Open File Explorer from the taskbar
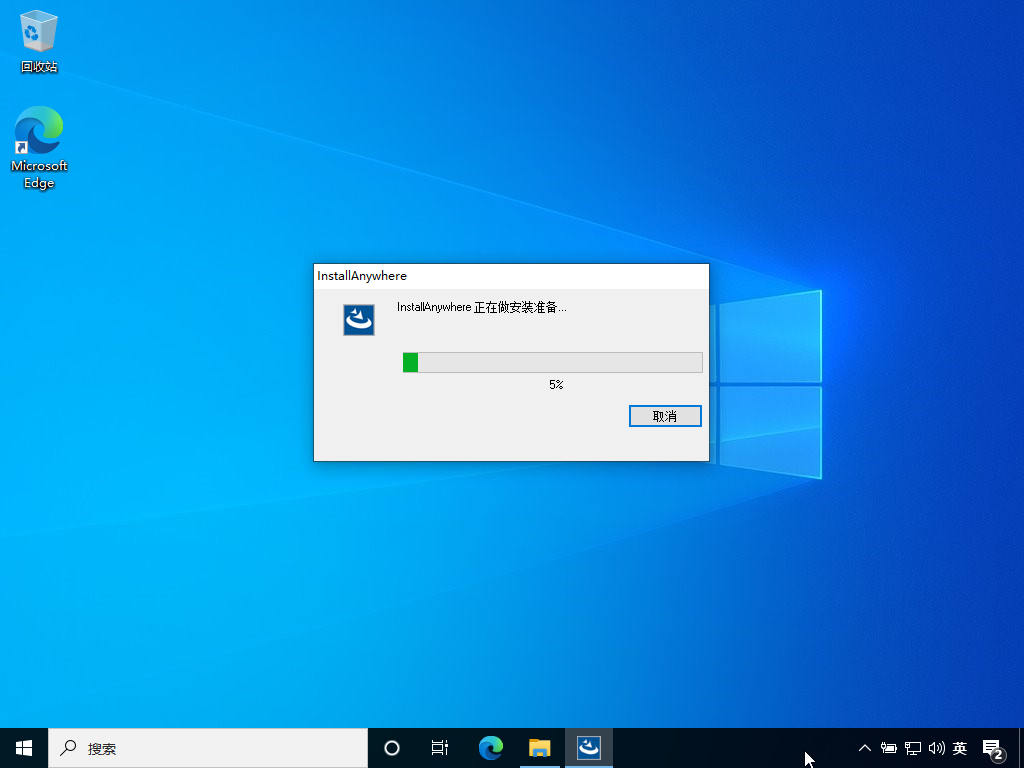This screenshot has width=1024, height=768. [540, 748]
